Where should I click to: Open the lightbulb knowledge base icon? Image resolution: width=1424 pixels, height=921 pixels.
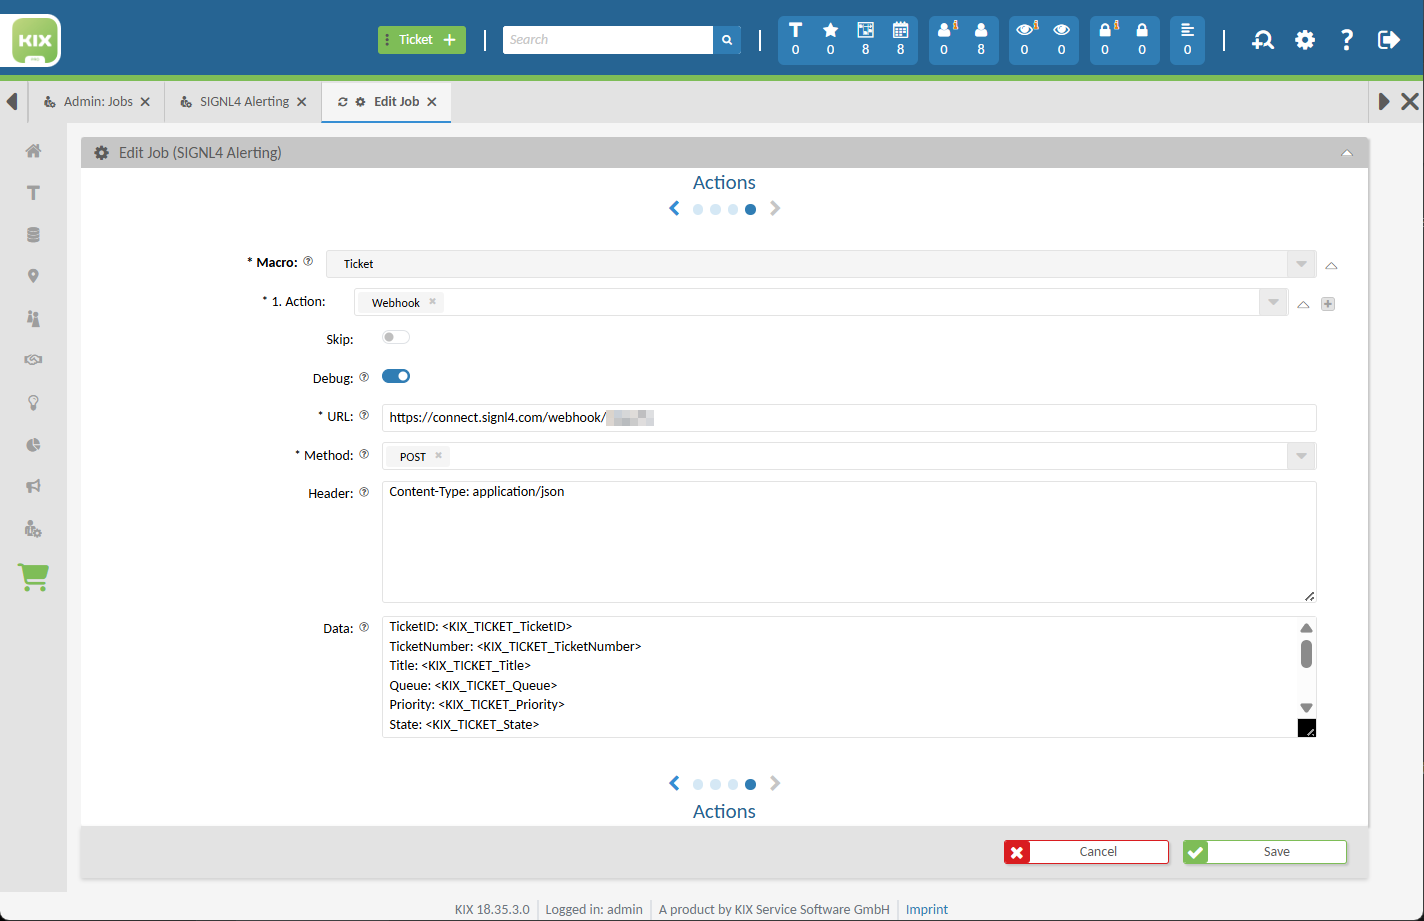[x=33, y=403]
